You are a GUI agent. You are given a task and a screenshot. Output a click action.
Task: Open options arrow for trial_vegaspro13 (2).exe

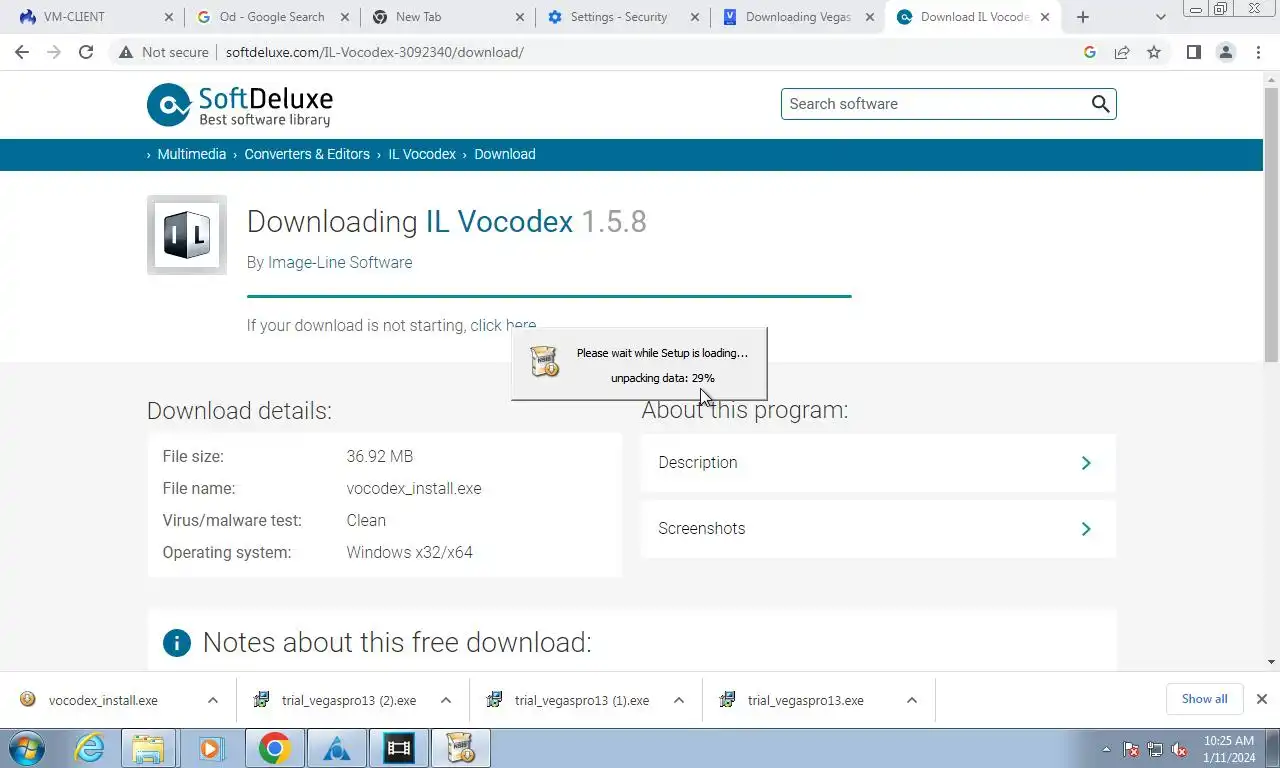(446, 700)
